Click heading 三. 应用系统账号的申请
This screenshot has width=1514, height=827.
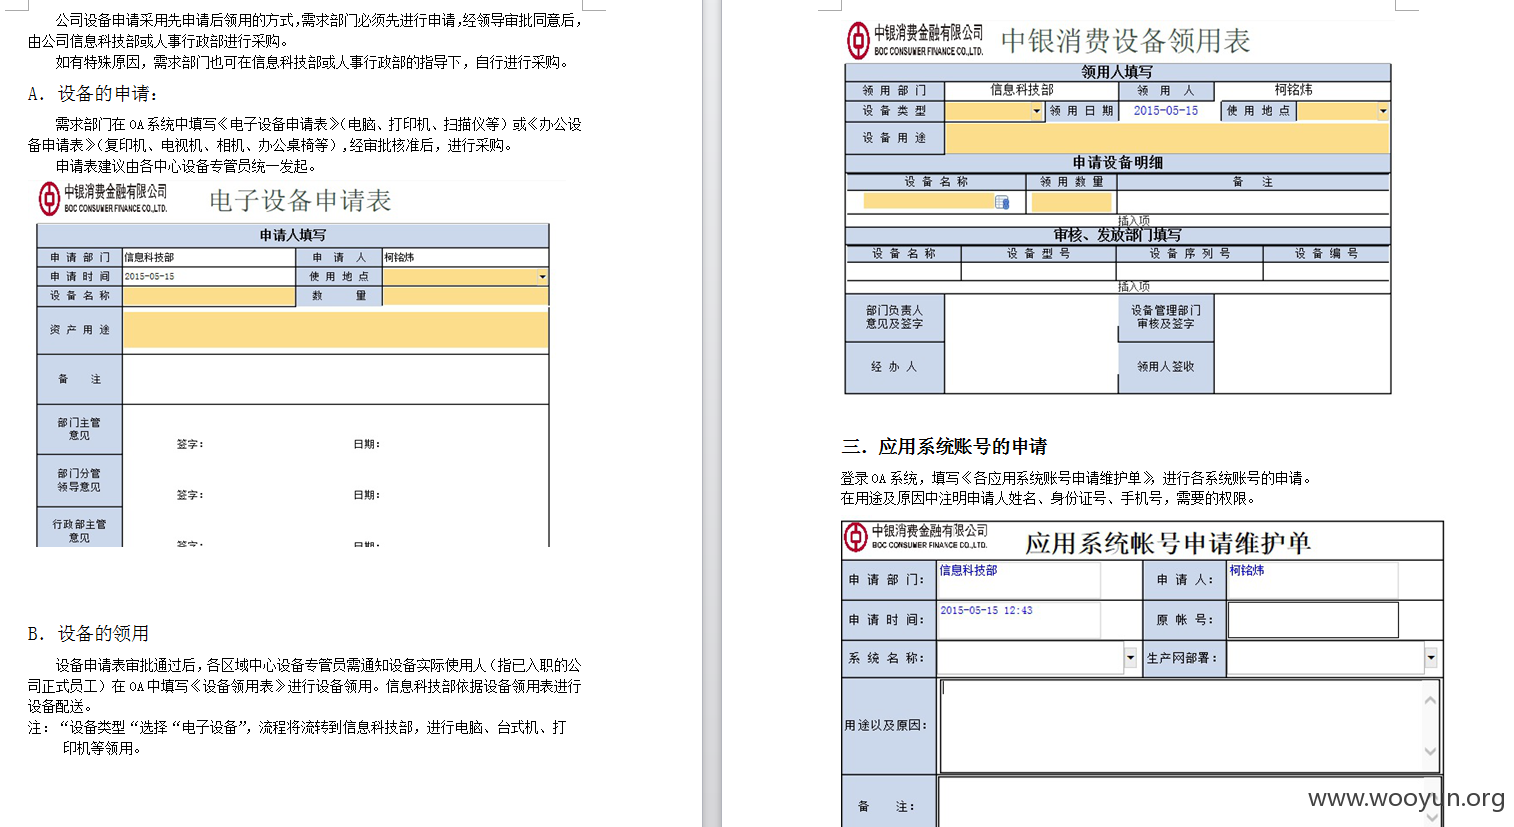click(x=944, y=447)
